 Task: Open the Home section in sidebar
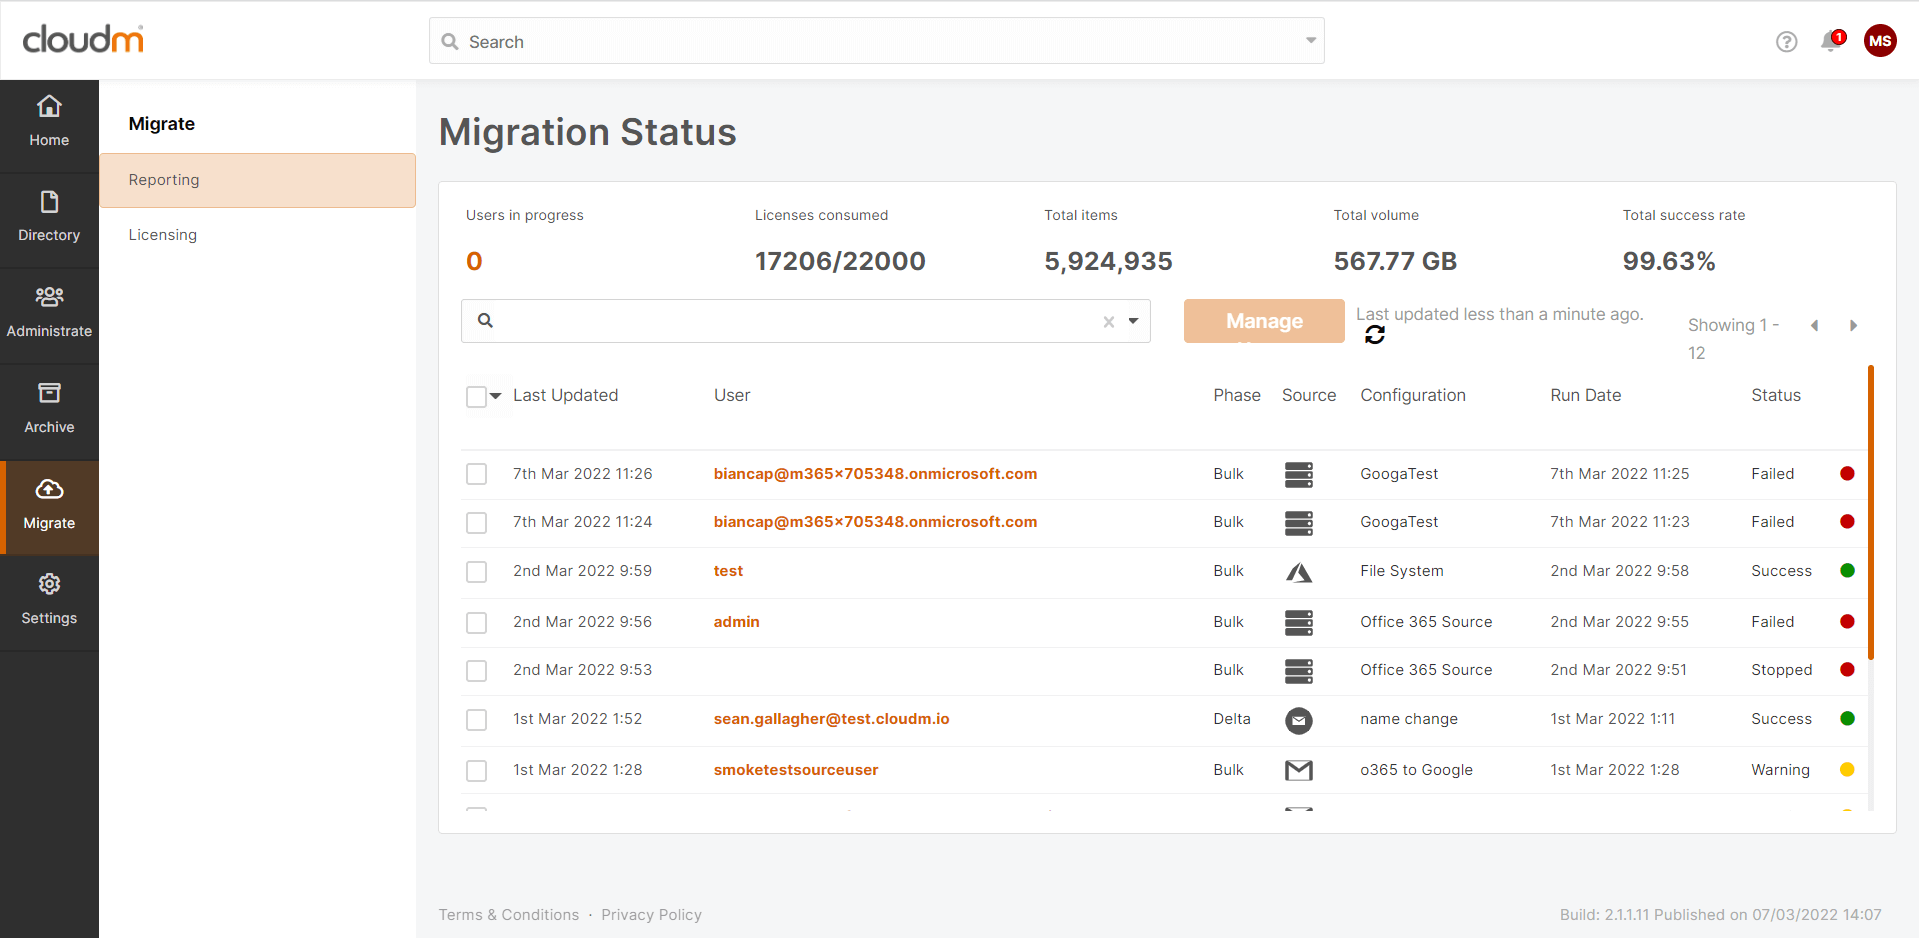point(49,122)
